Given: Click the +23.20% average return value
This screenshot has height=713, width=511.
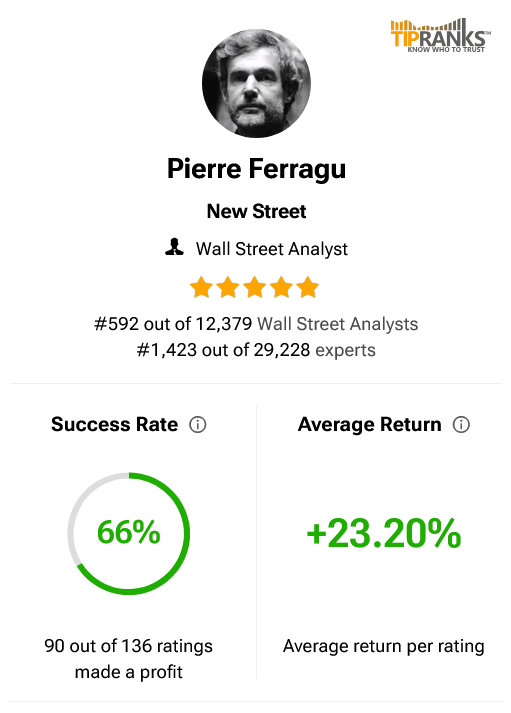Looking at the screenshot, I should [x=384, y=533].
